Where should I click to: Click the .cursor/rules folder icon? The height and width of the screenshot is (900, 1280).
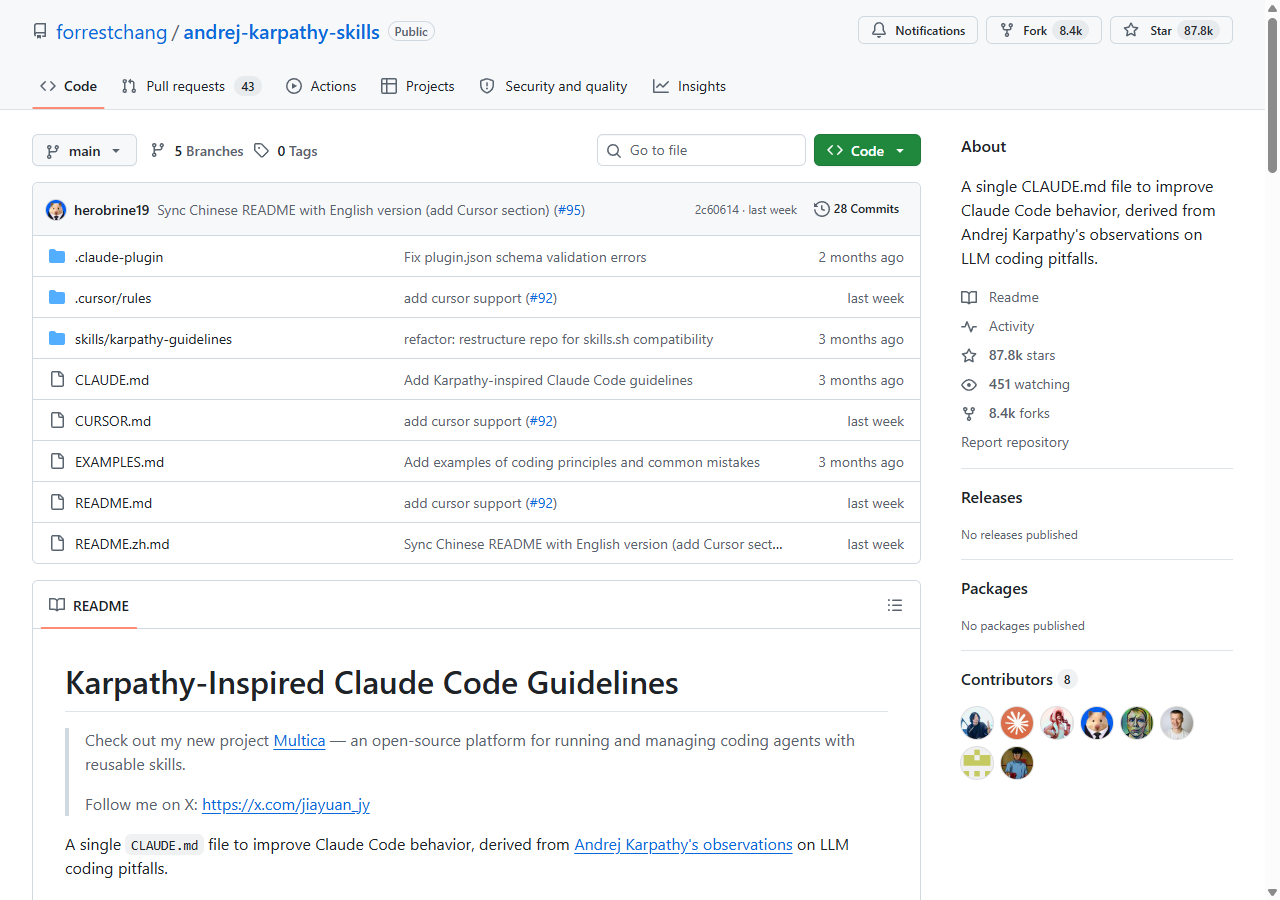pos(57,298)
